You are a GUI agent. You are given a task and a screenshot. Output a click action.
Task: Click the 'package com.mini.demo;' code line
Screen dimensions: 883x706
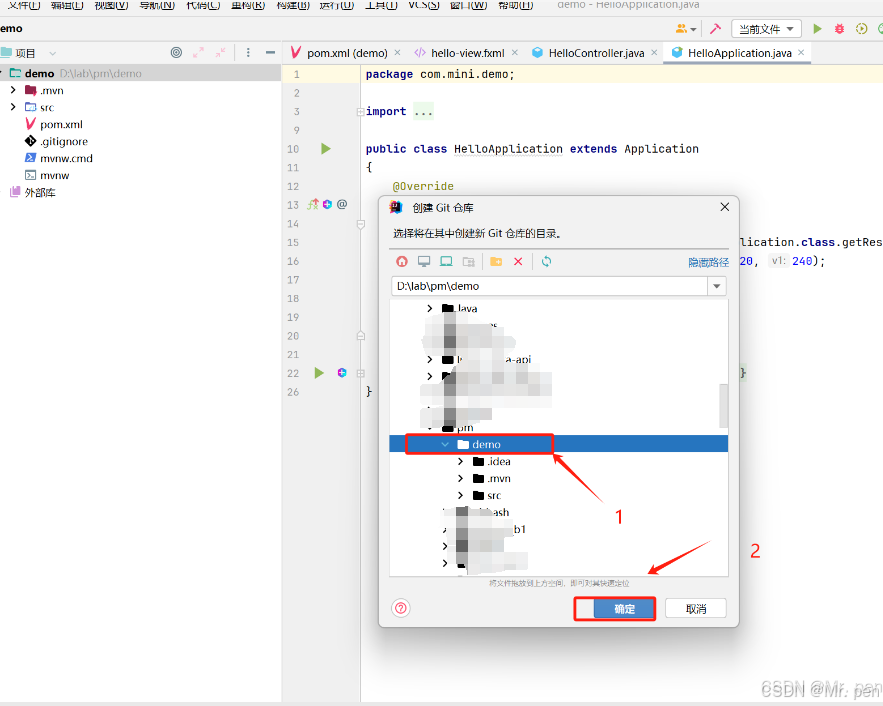tap(440, 74)
